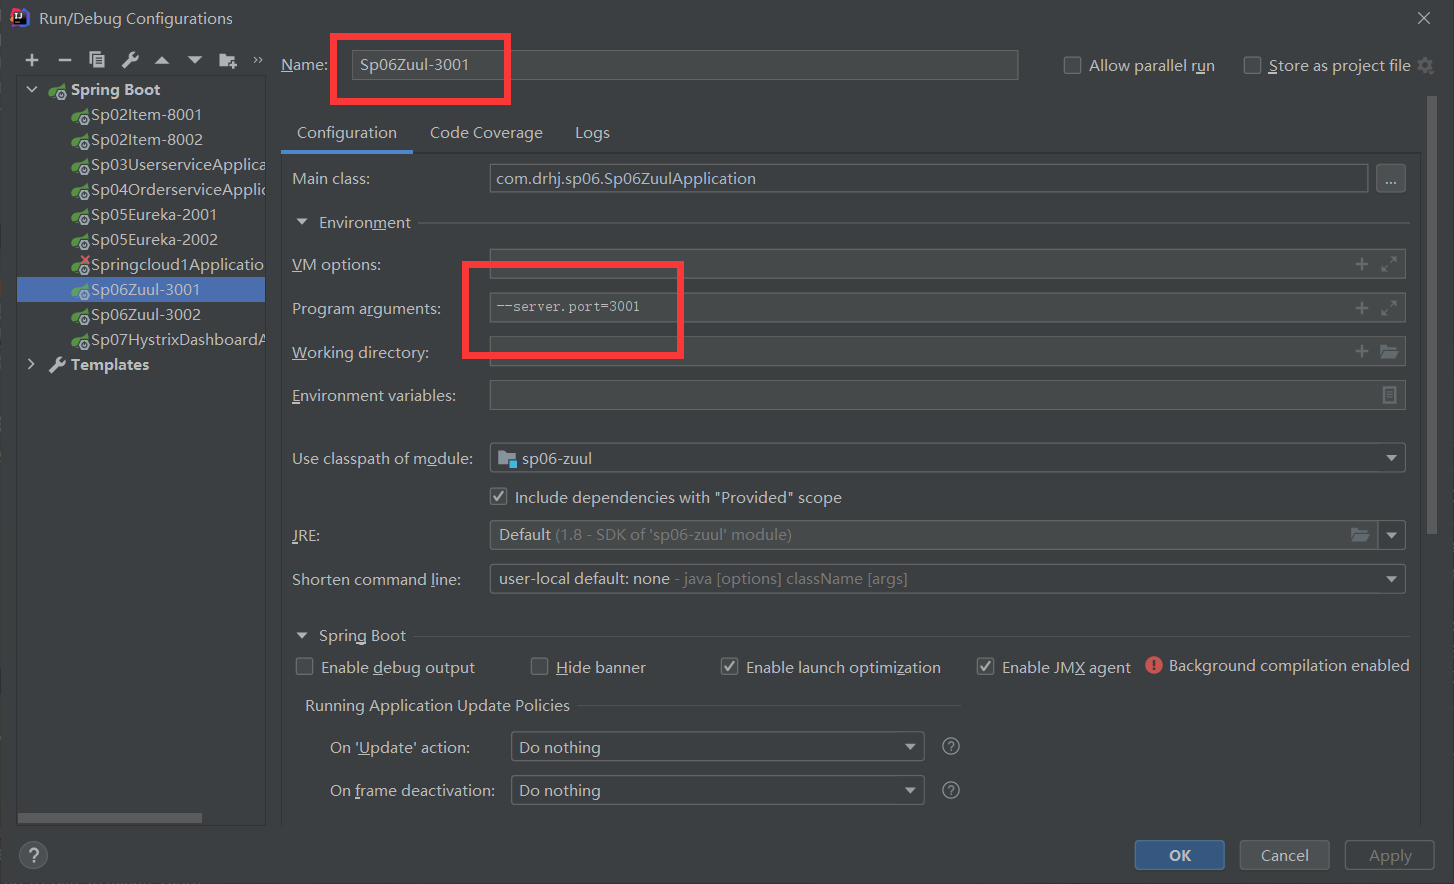Switch to the Configuration tab
Image resolution: width=1454 pixels, height=884 pixels.
tap(347, 133)
